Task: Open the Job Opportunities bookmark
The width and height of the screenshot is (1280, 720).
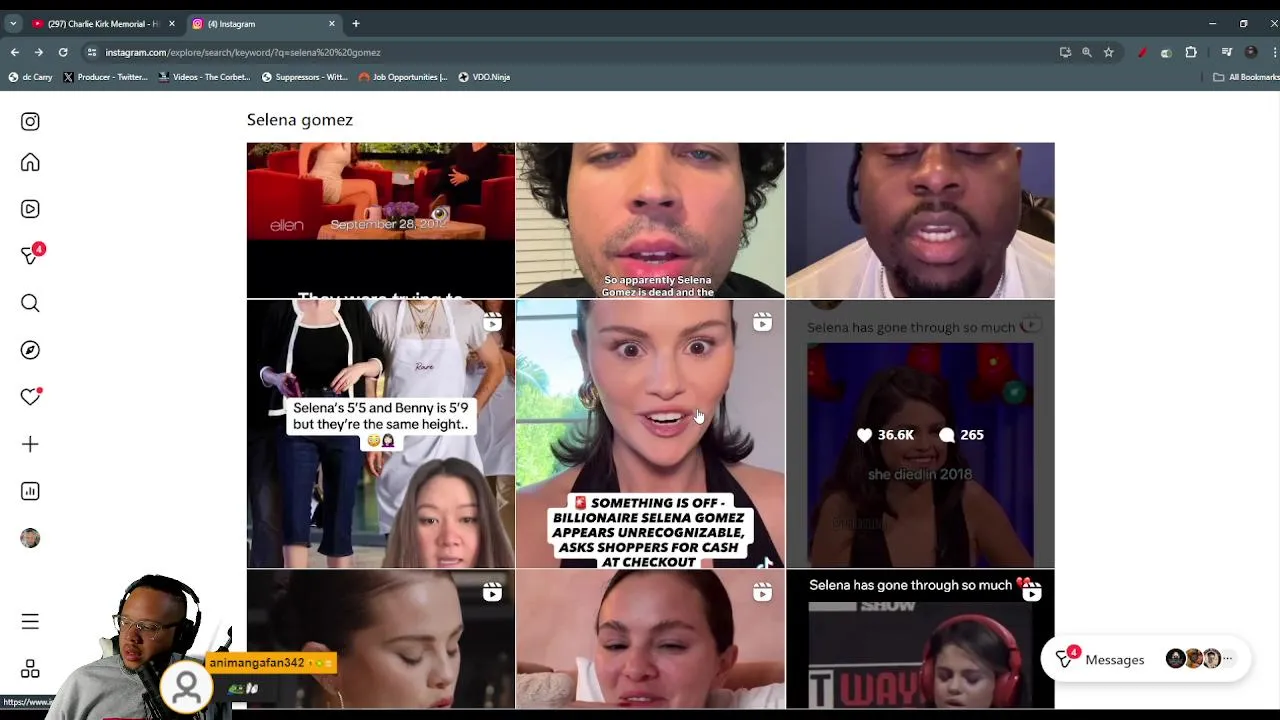Action: pos(403,77)
